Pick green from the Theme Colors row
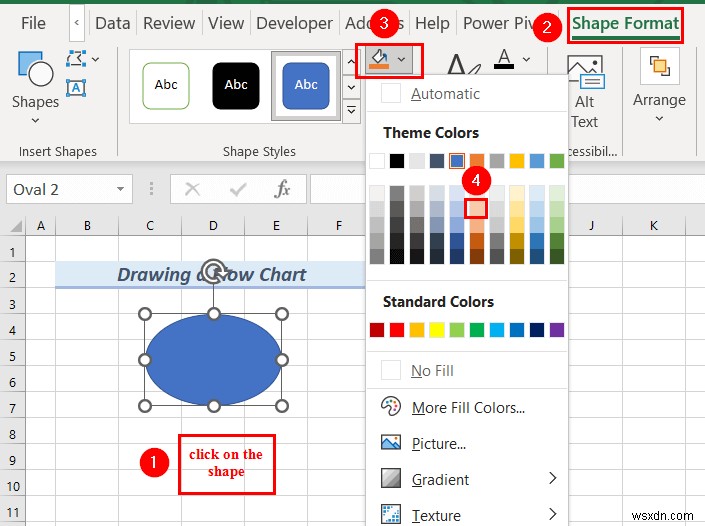 click(x=557, y=160)
